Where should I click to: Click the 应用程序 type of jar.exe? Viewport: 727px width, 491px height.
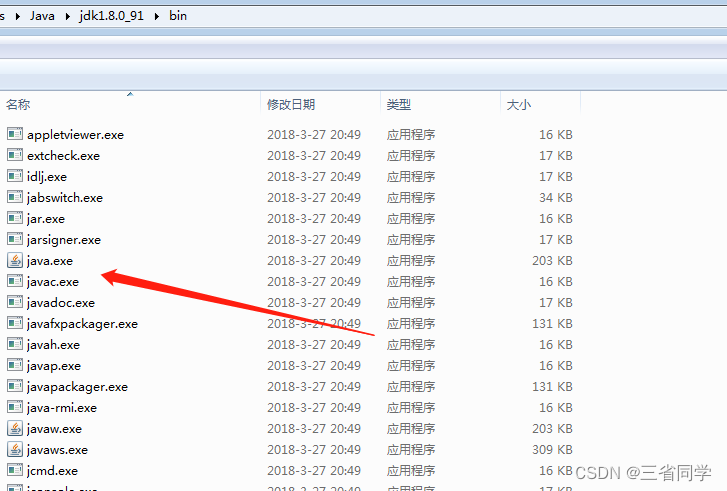[411, 218]
